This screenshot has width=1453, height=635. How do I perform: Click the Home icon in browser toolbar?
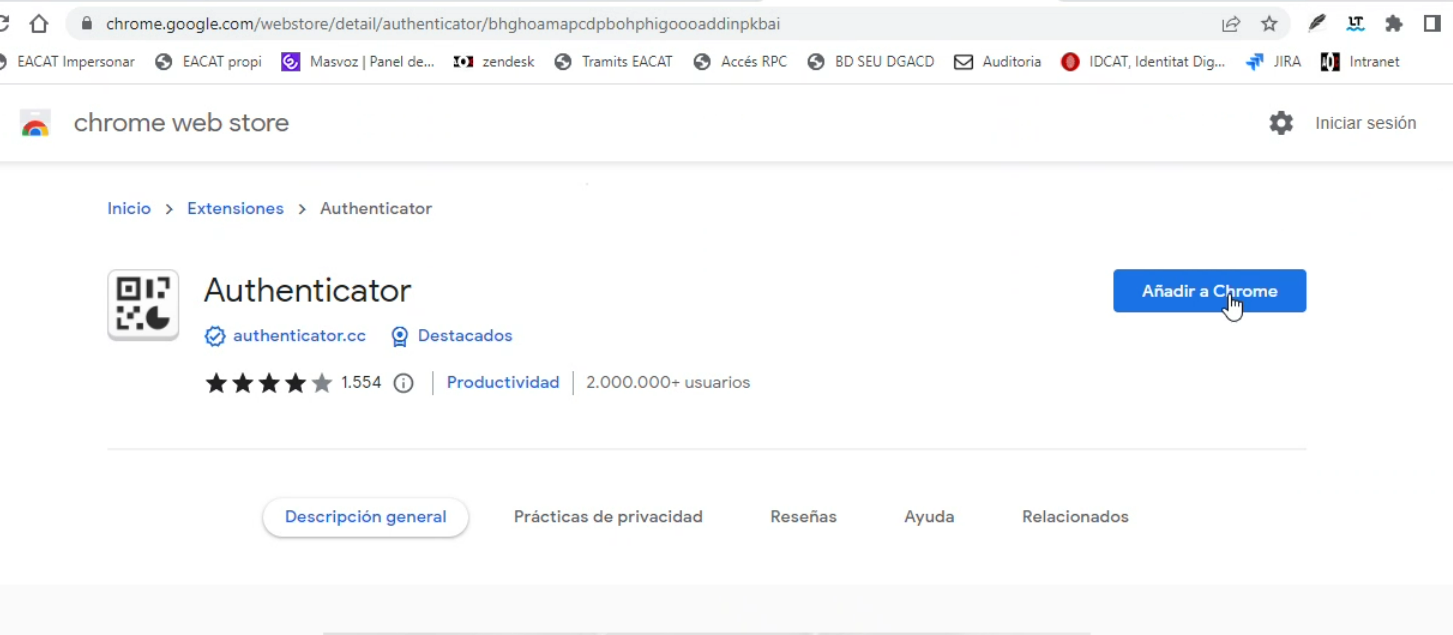(x=38, y=23)
